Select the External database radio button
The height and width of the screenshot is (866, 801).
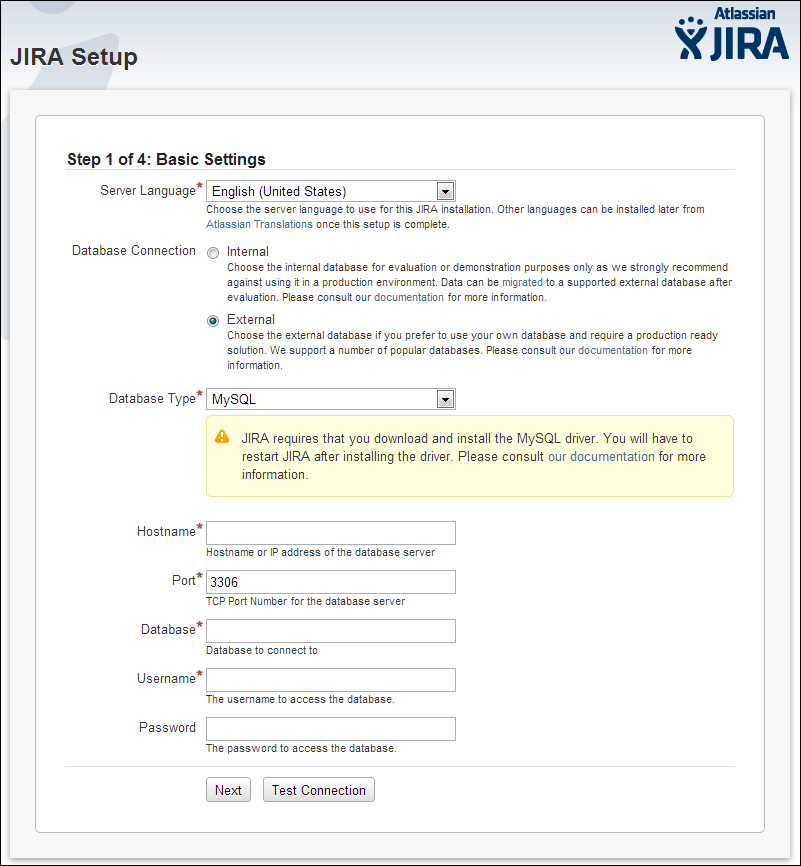tap(213, 321)
